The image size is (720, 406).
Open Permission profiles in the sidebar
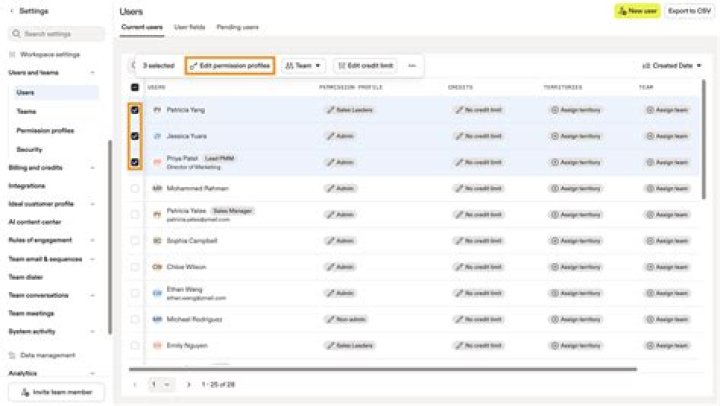click(x=45, y=130)
